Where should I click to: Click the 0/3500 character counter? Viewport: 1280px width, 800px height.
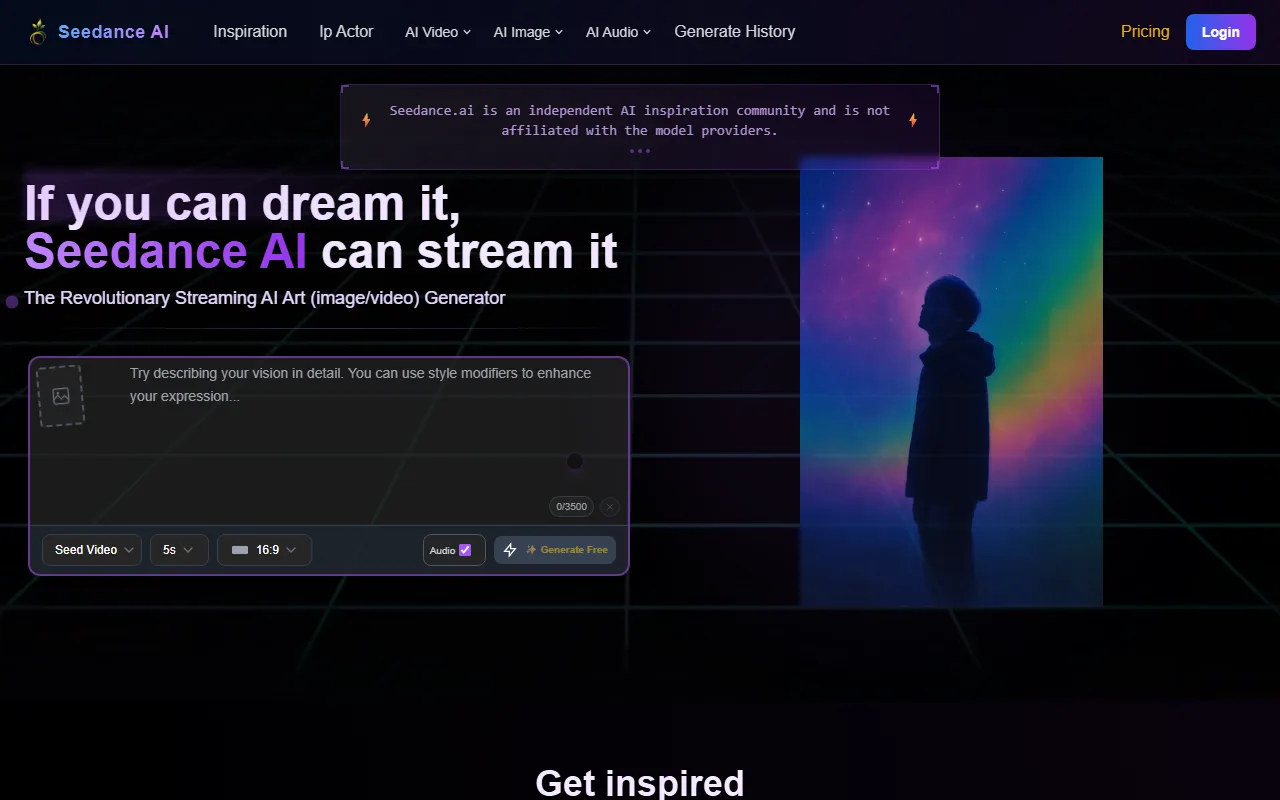[x=572, y=507]
